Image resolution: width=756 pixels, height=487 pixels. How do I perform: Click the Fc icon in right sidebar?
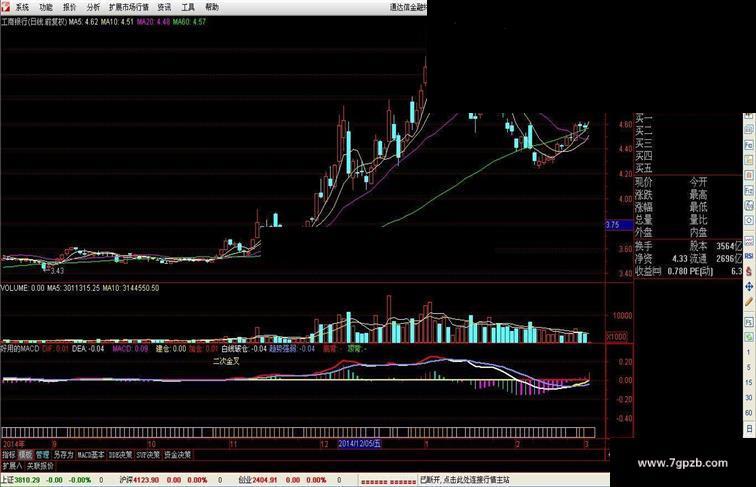pos(749,145)
